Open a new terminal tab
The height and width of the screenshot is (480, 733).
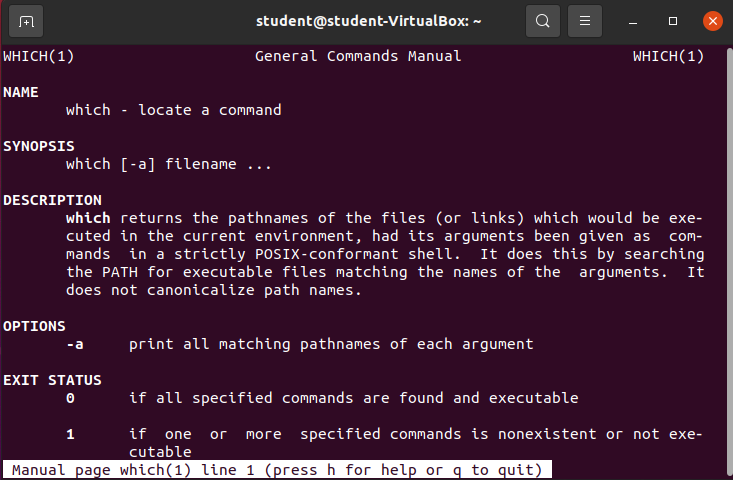26,21
